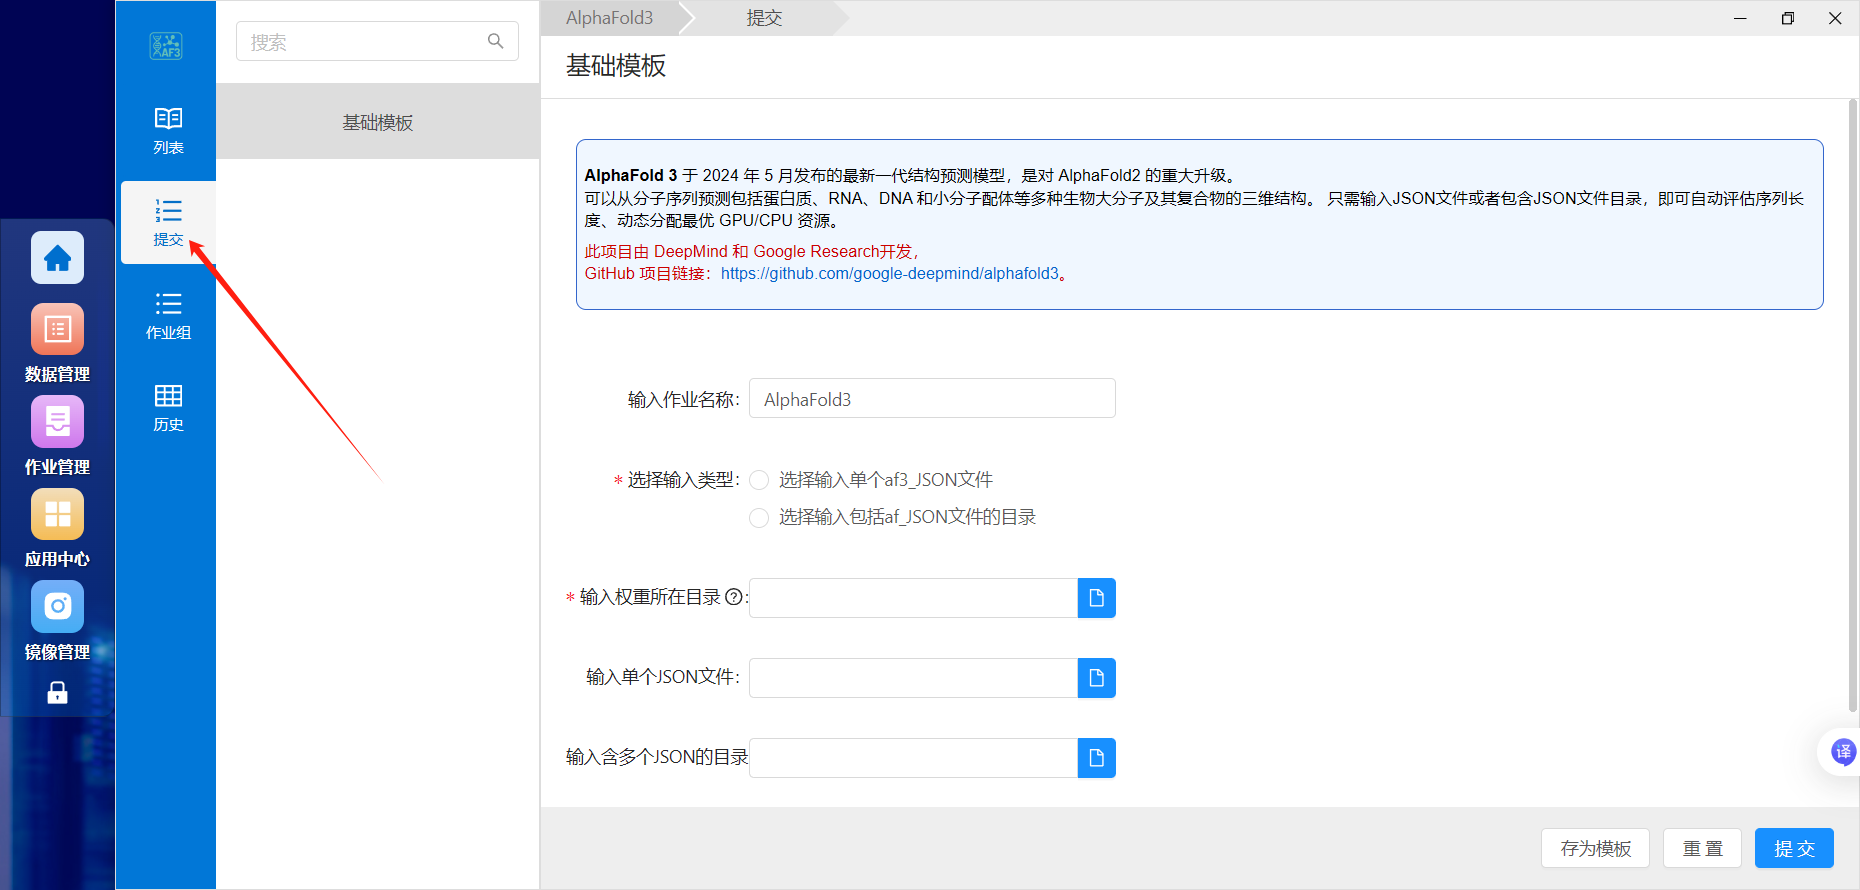The image size is (1860, 890).
Task: Click the floating 译 translate icon
Action: pos(1842,751)
